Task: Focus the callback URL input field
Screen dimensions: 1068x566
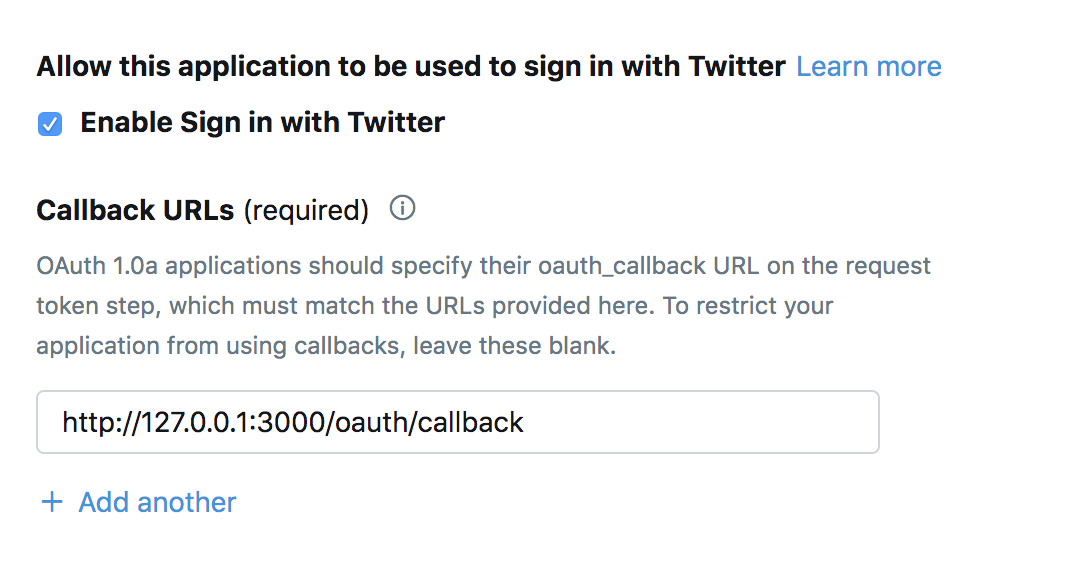Action: coord(458,422)
